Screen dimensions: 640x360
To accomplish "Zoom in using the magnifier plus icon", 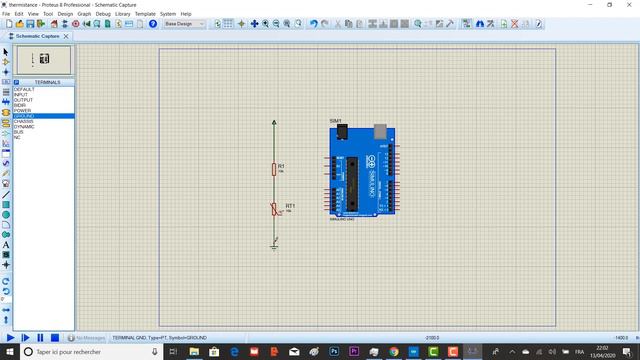I will [x=266, y=24].
